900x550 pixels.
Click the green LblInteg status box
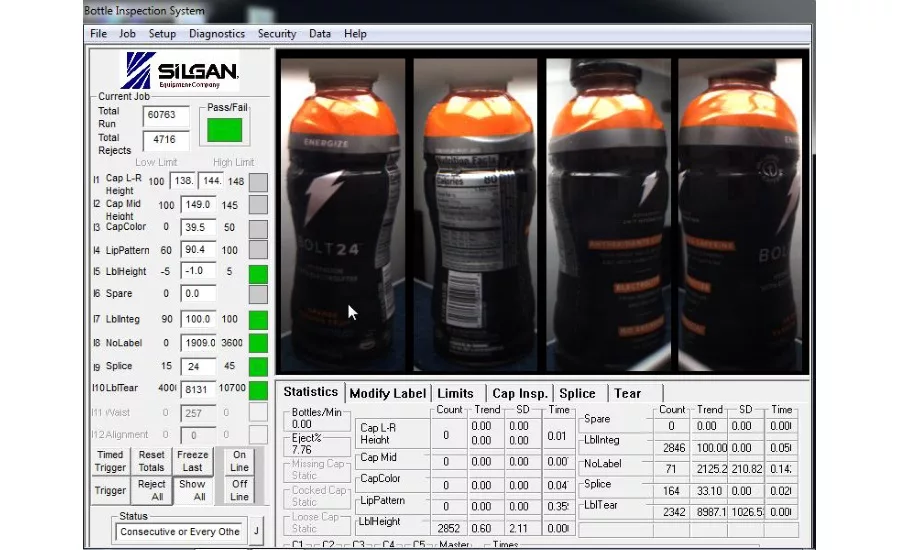258,320
